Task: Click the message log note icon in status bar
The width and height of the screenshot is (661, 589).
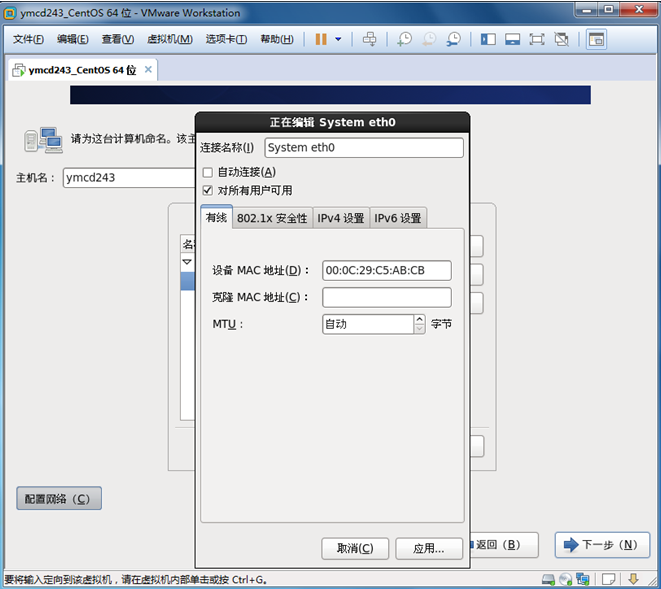Action: [x=609, y=580]
